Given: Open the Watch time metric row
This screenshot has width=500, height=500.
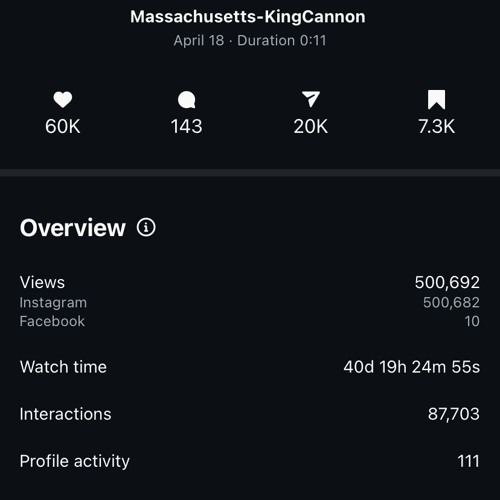Looking at the screenshot, I should (x=250, y=367).
